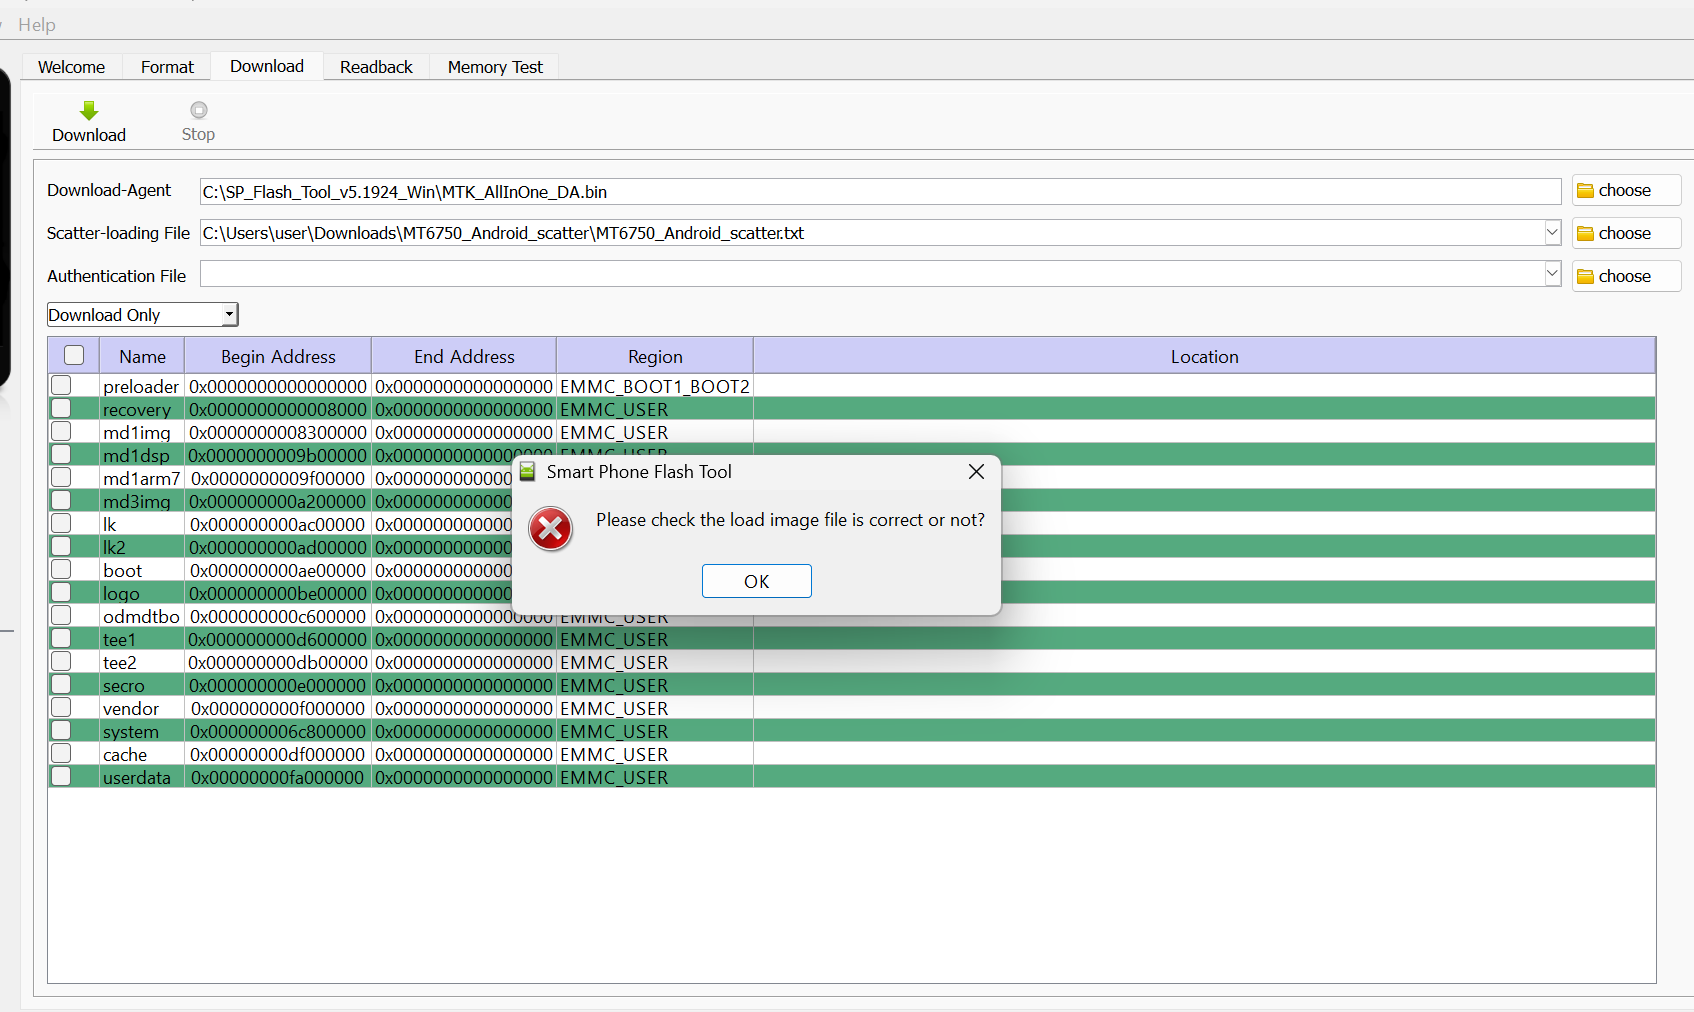Open the Help menu
This screenshot has width=1694, height=1012.
[37, 25]
